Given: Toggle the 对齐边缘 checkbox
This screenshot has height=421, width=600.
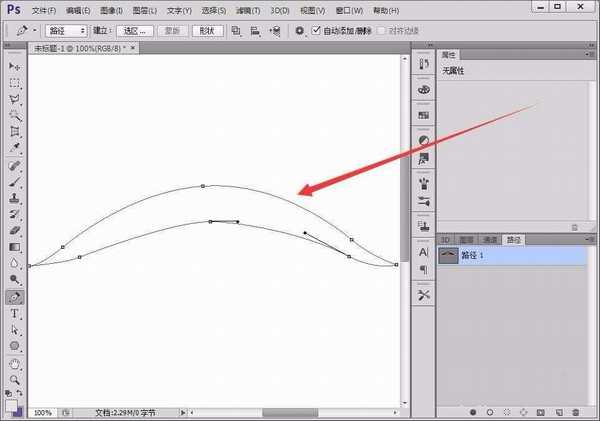Looking at the screenshot, I should pyautogui.click(x=380, y=31).
